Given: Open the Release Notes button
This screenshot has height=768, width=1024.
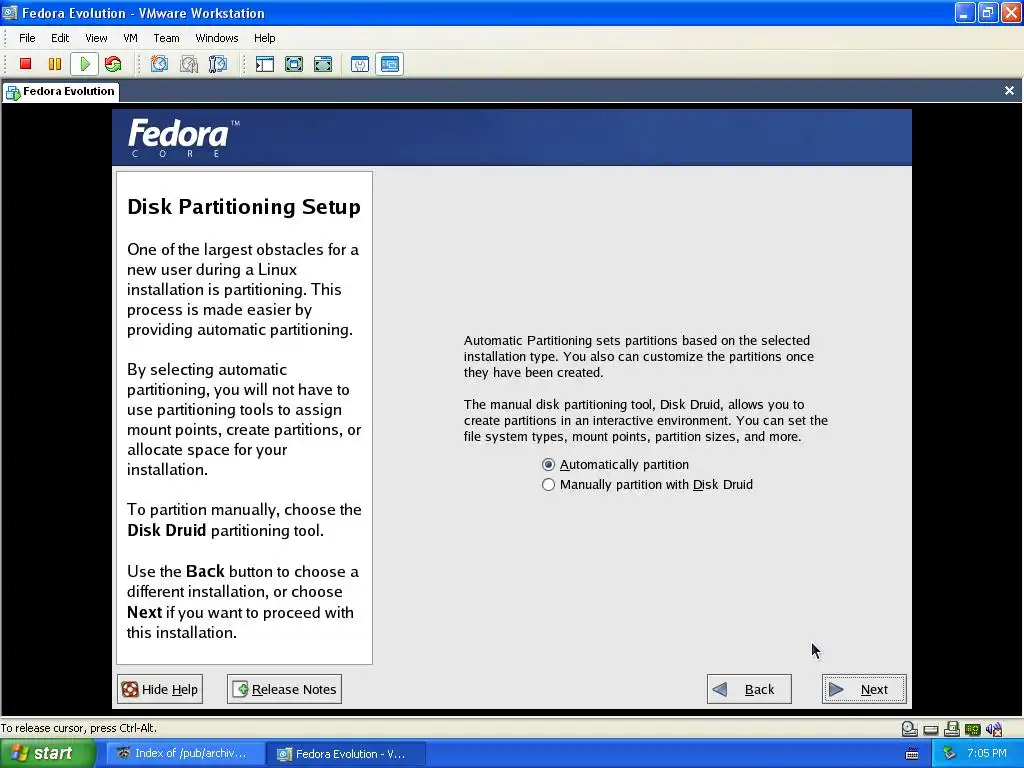Looking at the screenshot, I should click(x=284, y=690).
